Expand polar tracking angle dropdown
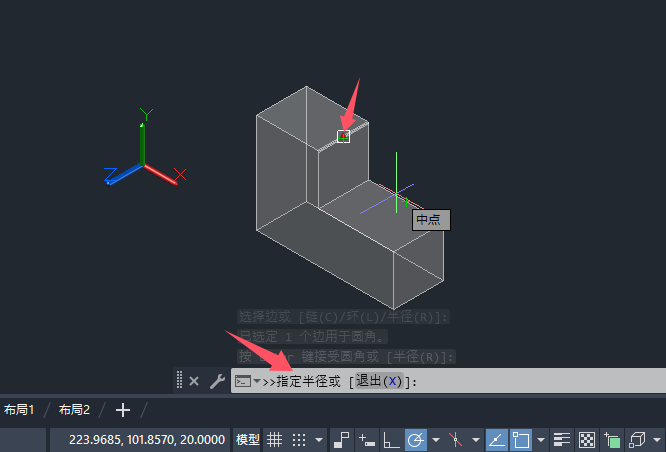This screenshot has width=666, height=452. (x=436, y=440)
